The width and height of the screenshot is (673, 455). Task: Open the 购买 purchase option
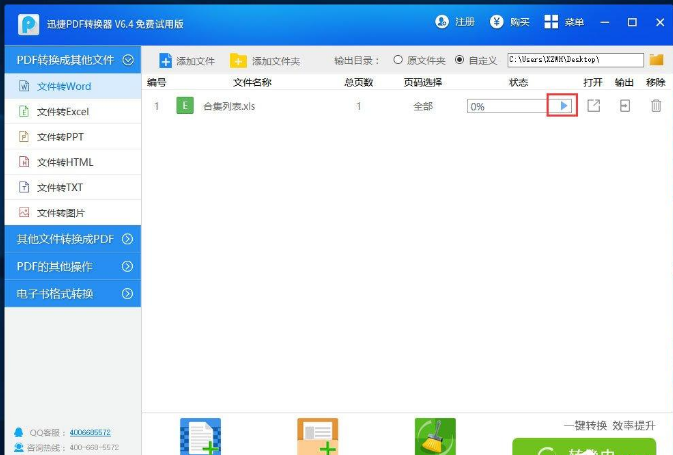click(509, 22)
